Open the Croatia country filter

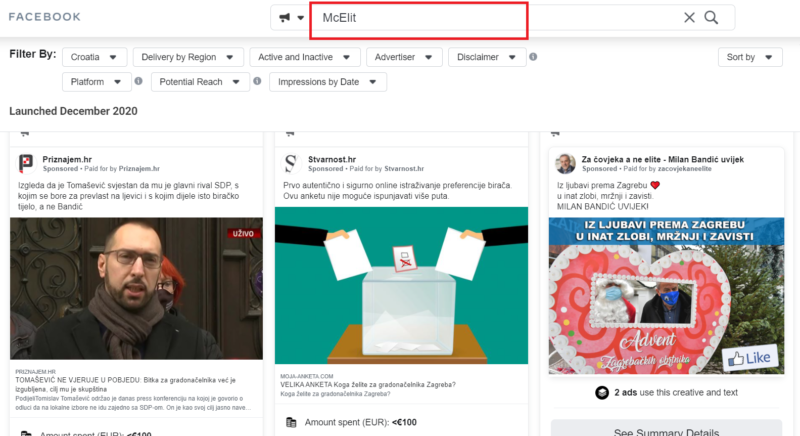pos(94,57)
